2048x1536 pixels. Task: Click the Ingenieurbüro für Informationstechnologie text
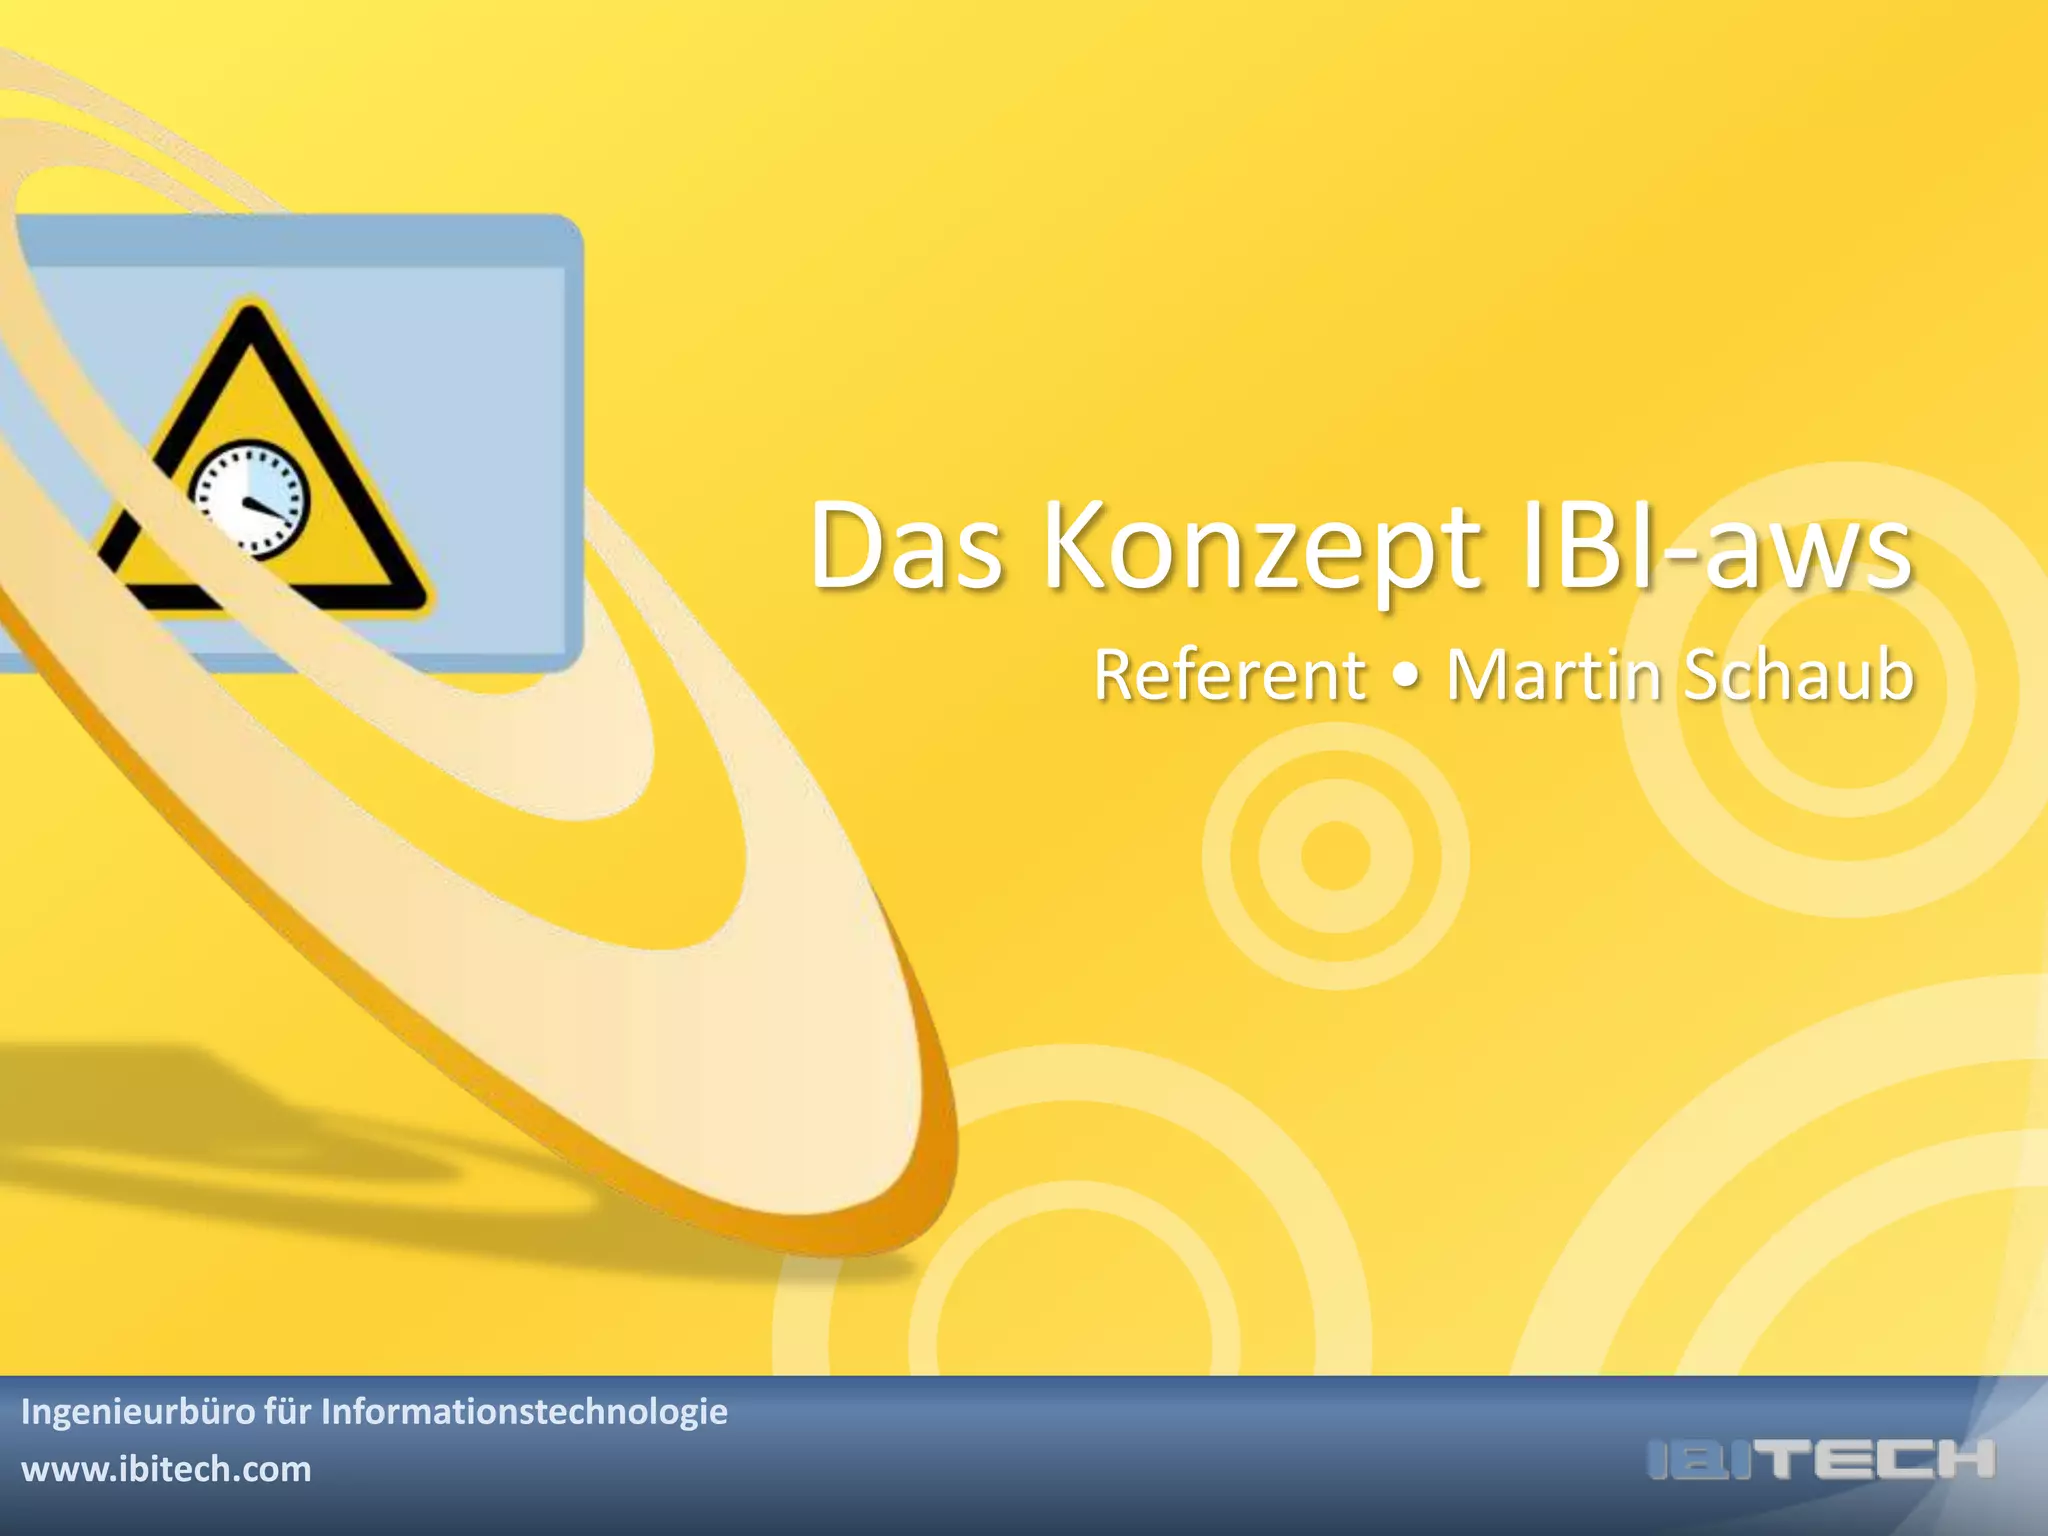pos(374,1411)
